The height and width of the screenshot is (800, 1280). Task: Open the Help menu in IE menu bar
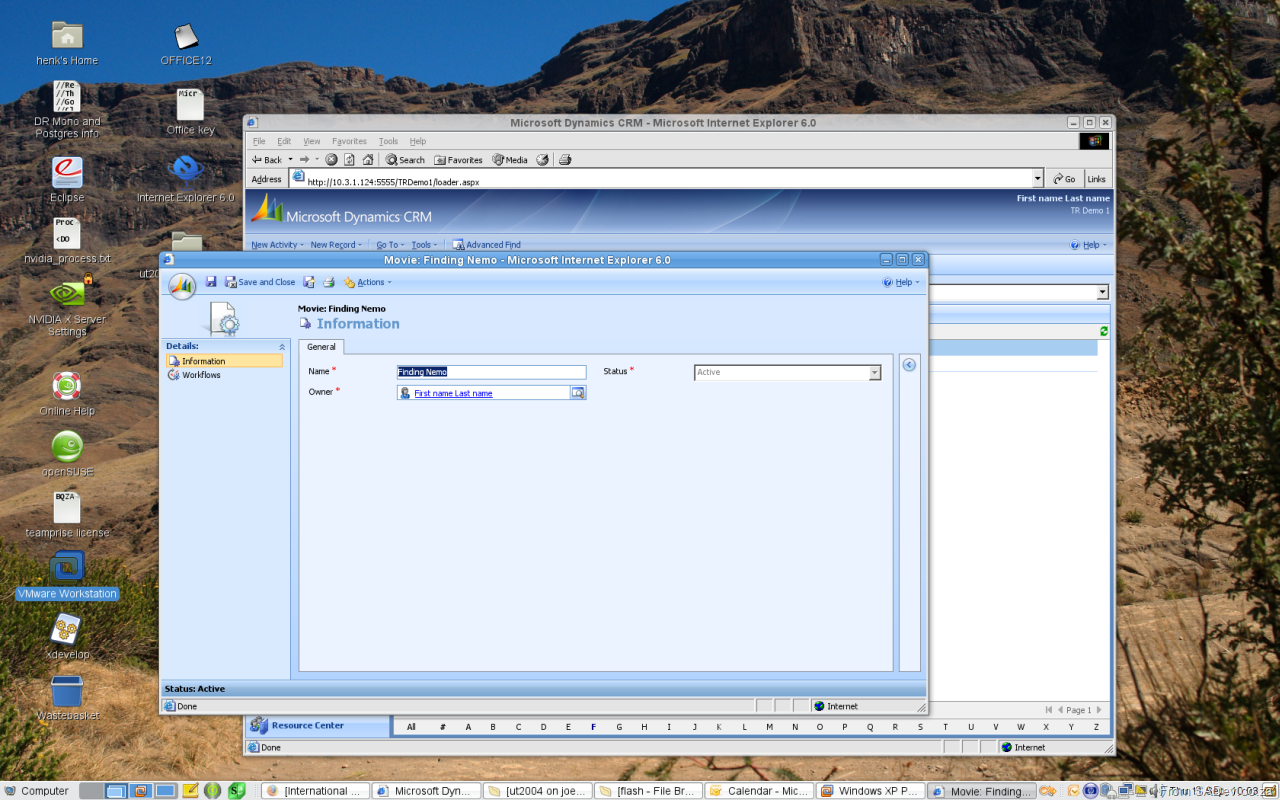[x=418, y=141]
